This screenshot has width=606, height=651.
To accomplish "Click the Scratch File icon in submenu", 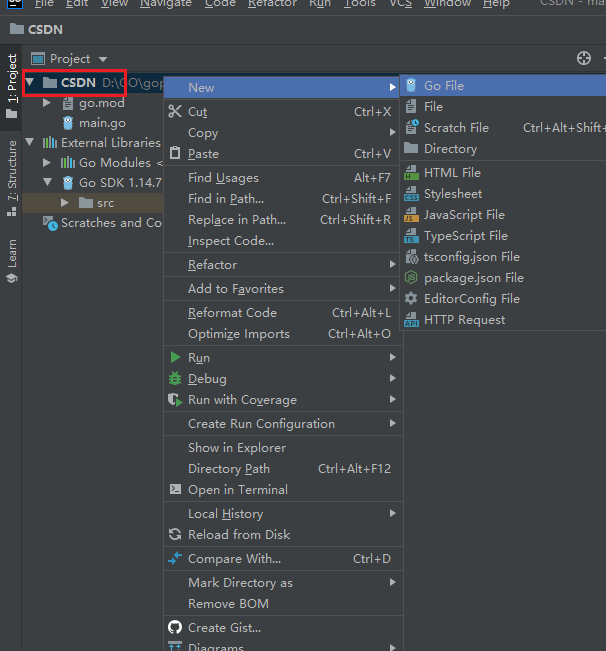I will (412, 127).
